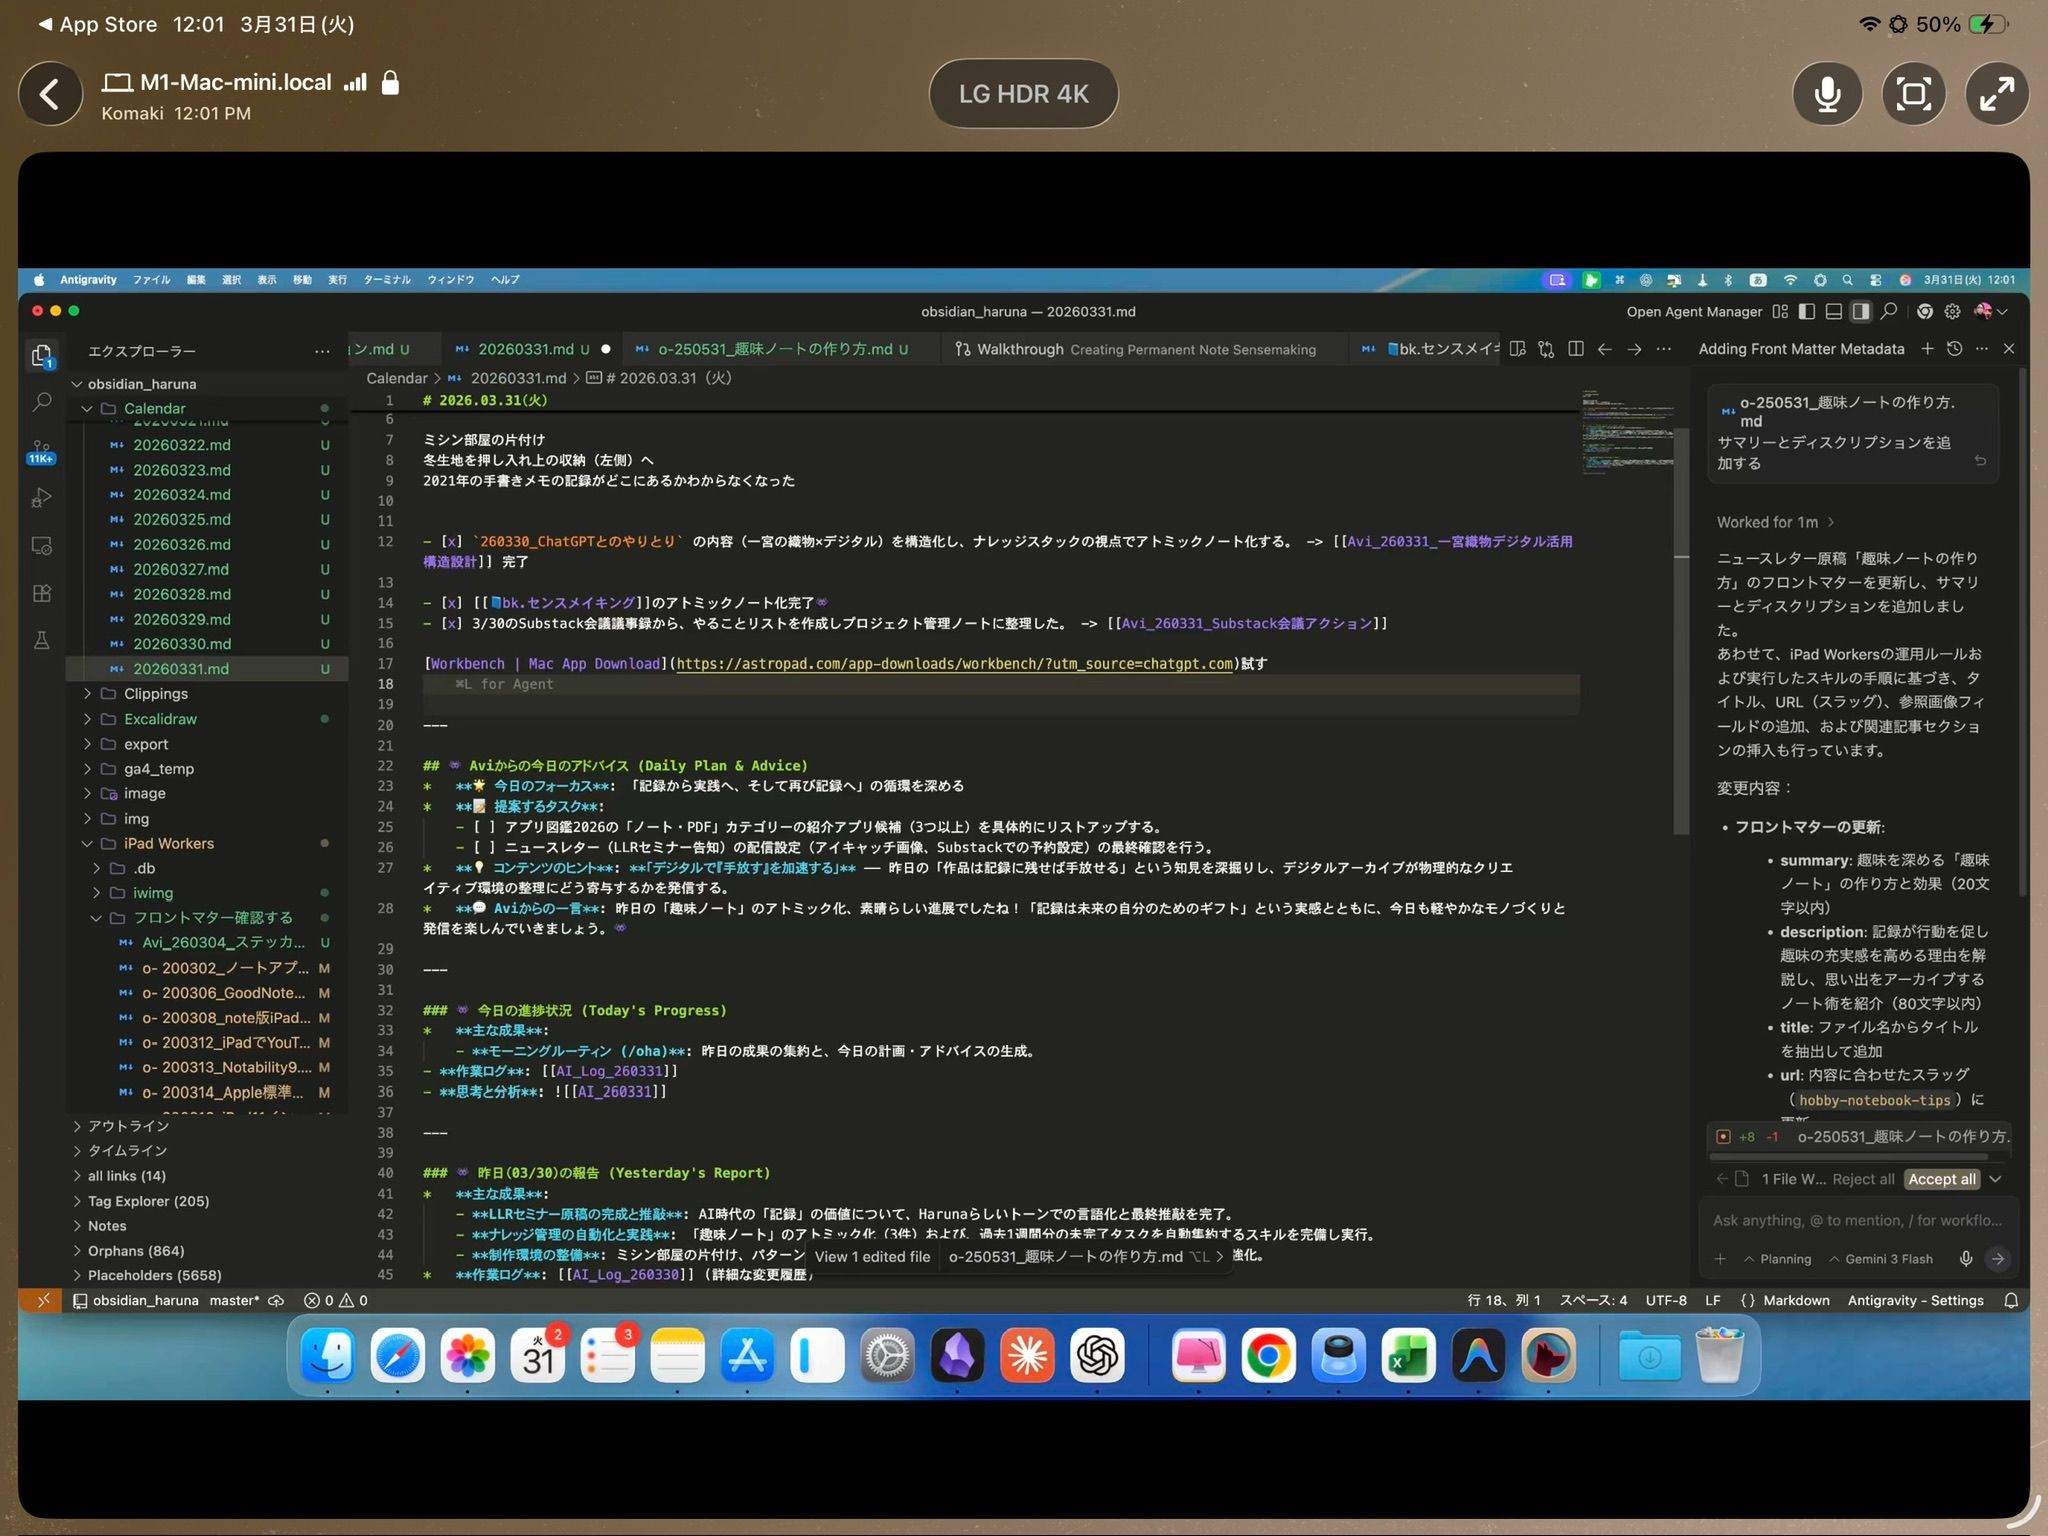Open the Source Control view with 11K+ badge
Image resolution: width=2048 pixels, height=1536 pixels.
(42, 450)
